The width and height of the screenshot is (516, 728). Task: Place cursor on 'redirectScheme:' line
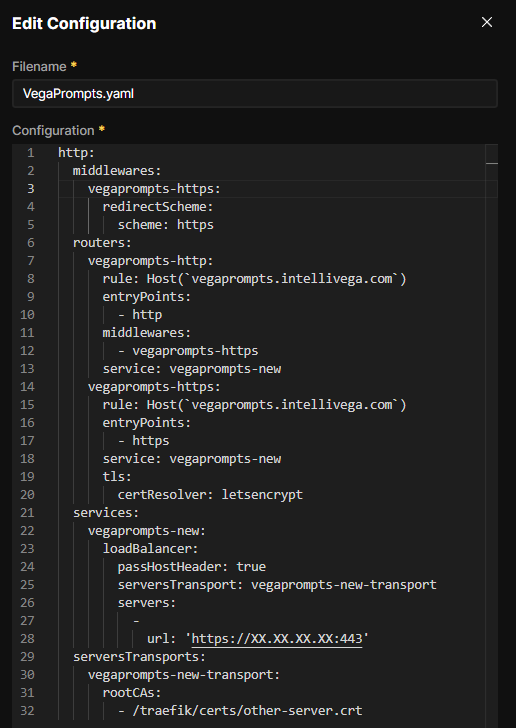point(158,207)
